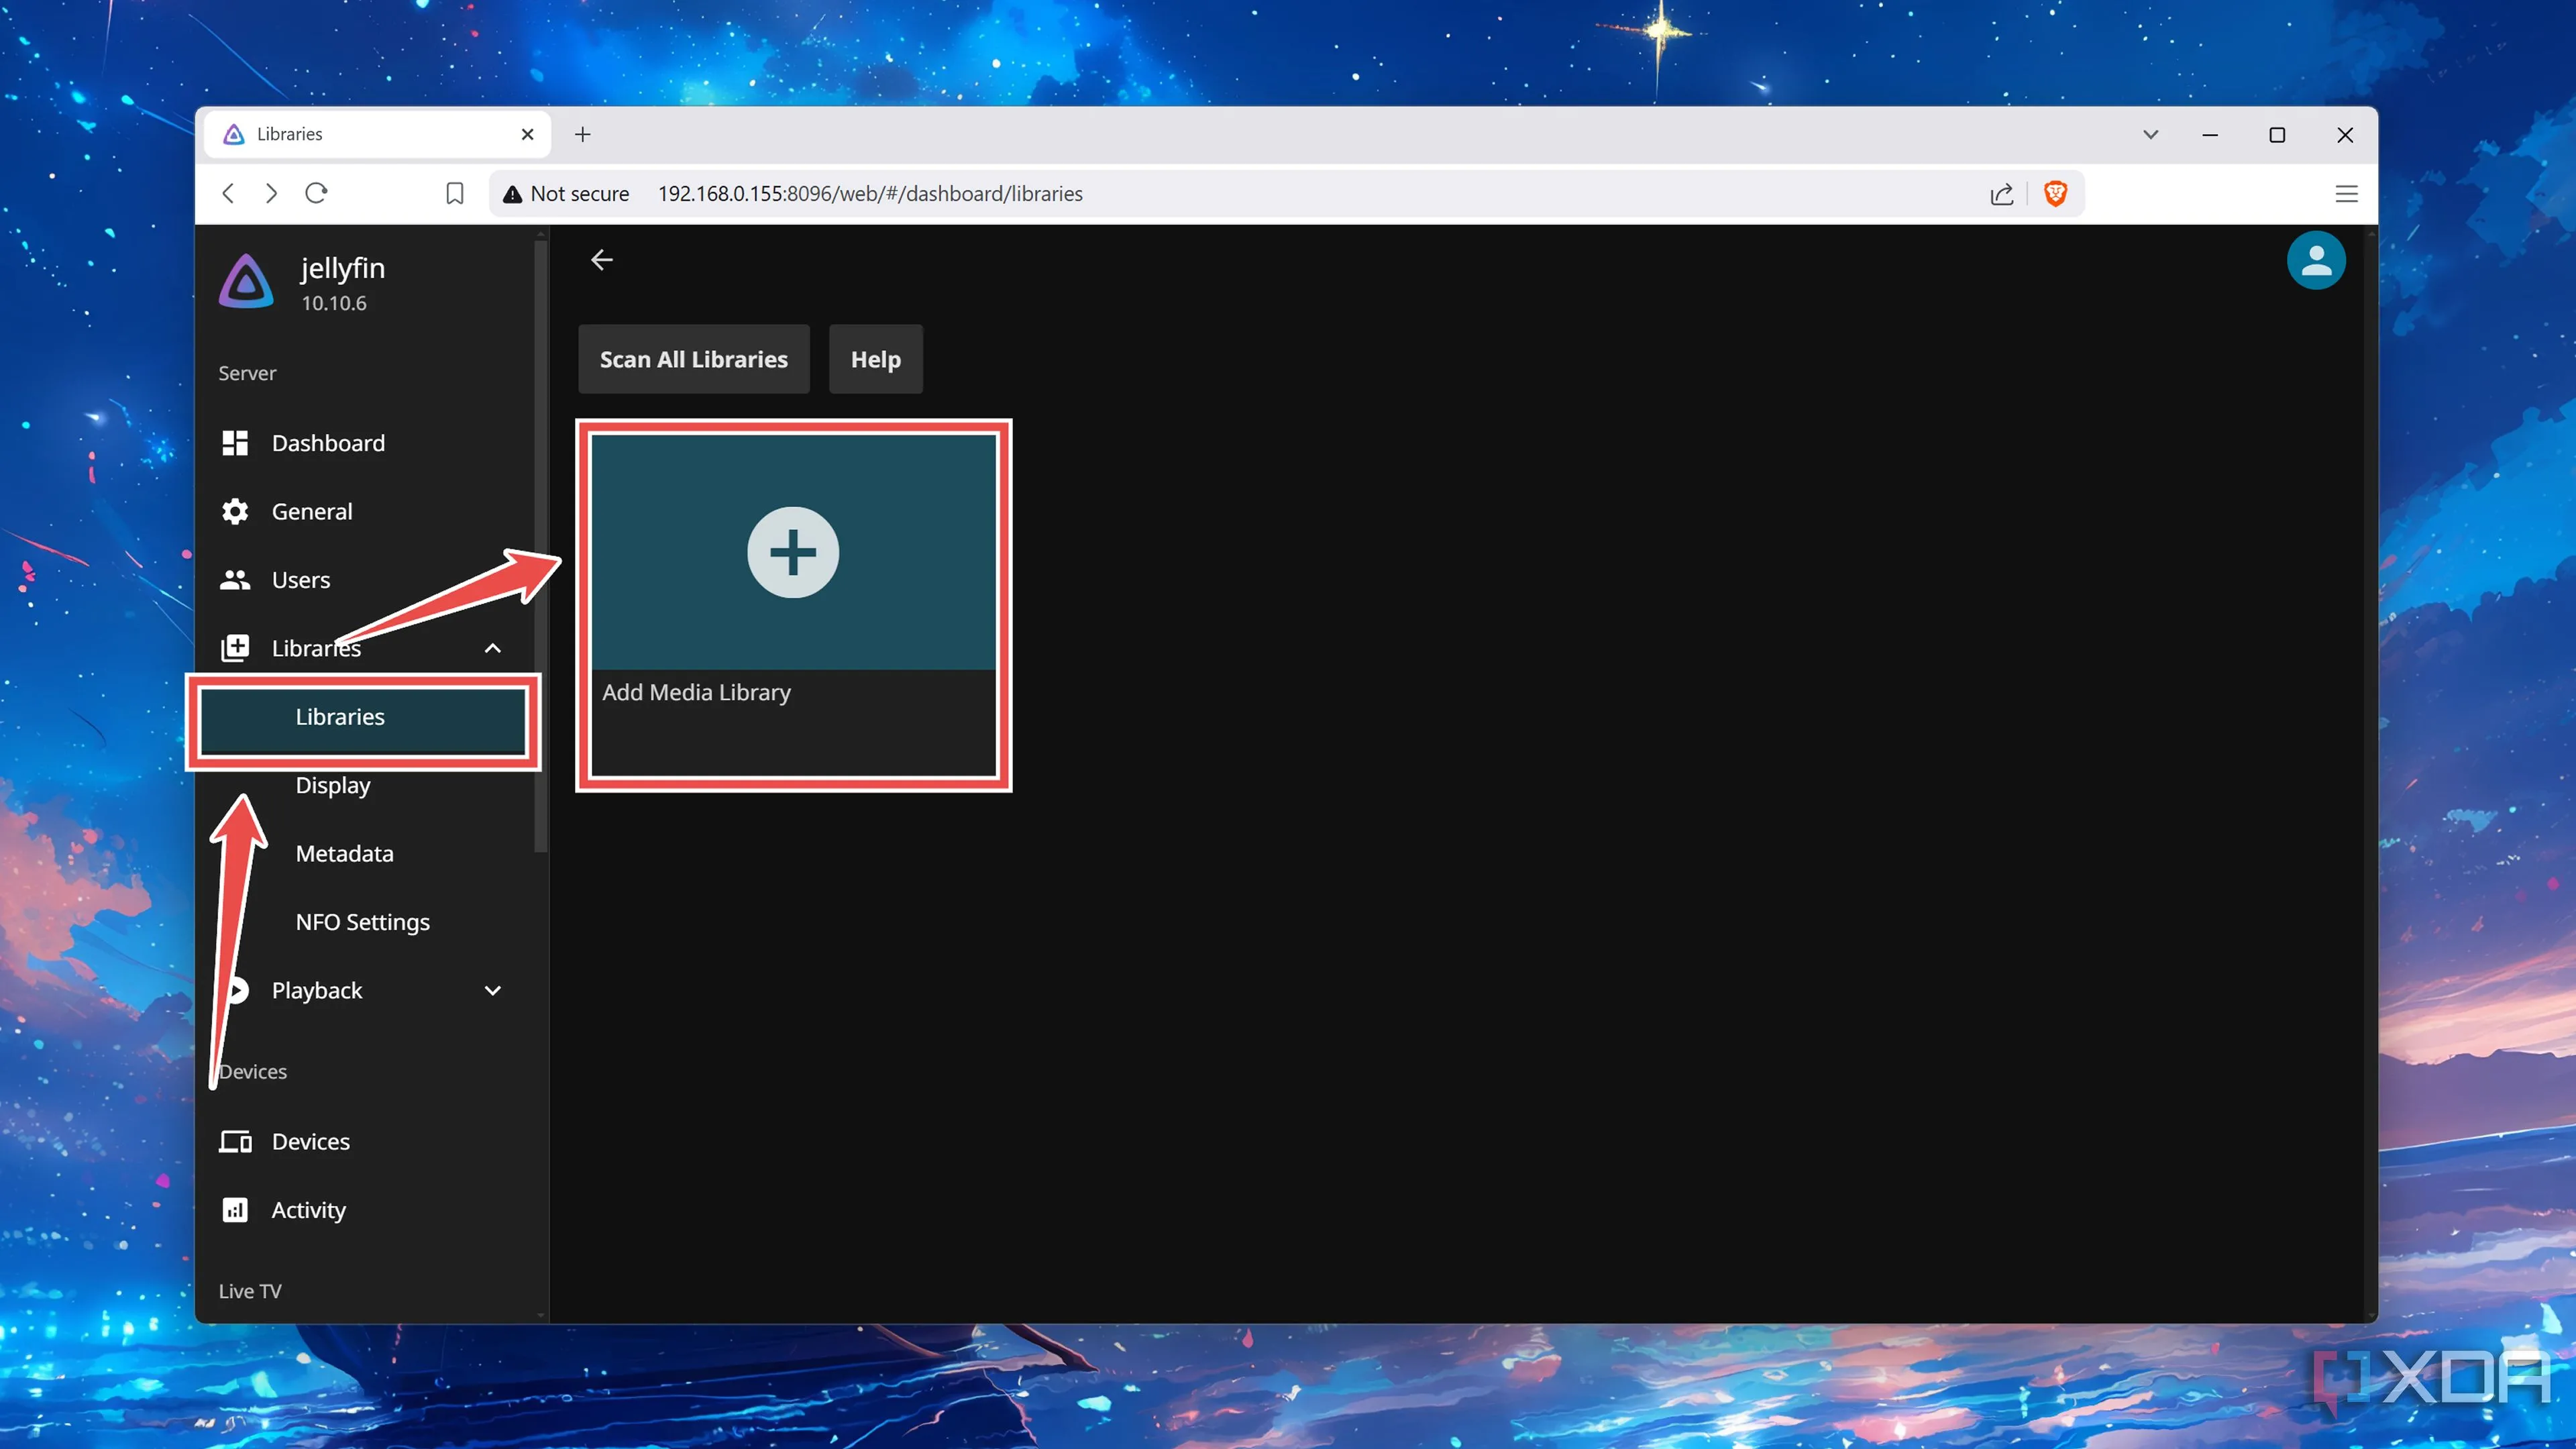The image size is (2576, 1449).
Task: Open the Users sidebar item
Action: [x=300, y=580]
